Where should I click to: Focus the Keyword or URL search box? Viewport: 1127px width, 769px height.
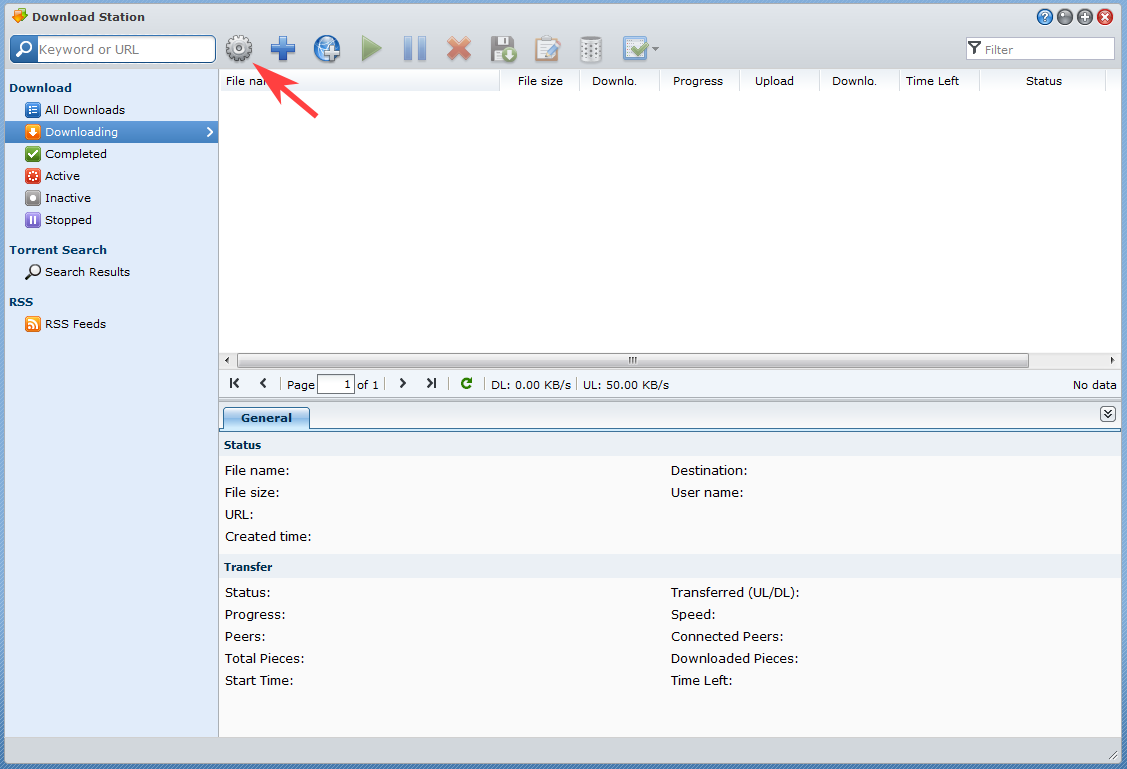(x=126, y=49)
